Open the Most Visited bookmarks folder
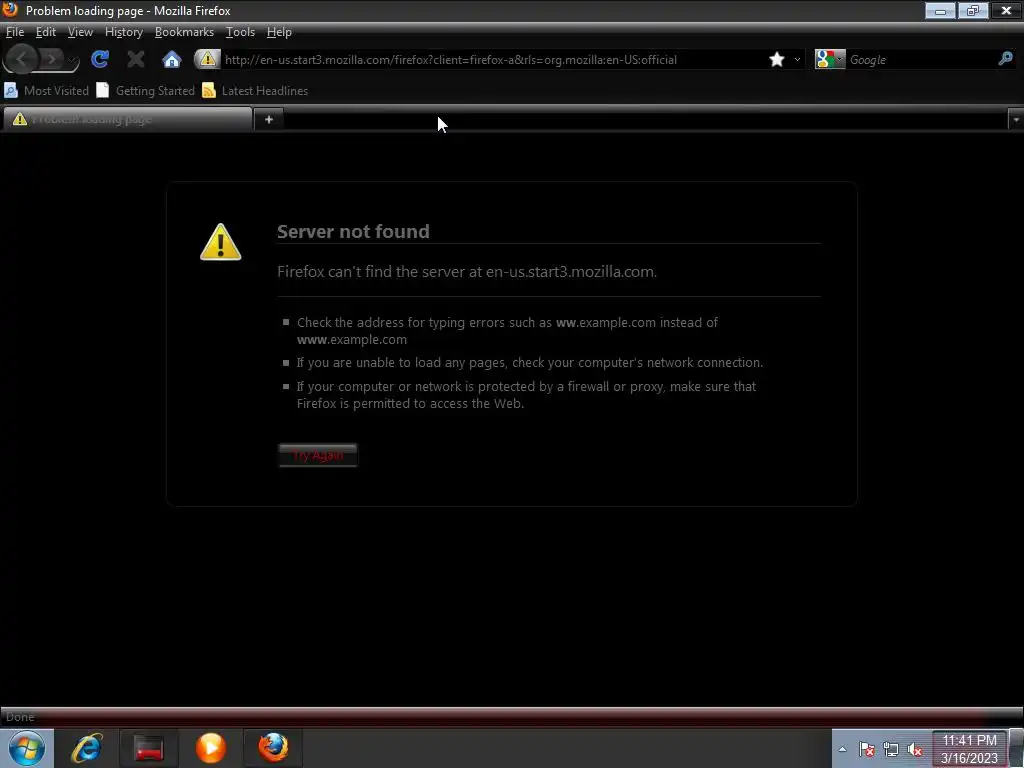The width and height of the screenshot is (1024, 768). (46, 91)
